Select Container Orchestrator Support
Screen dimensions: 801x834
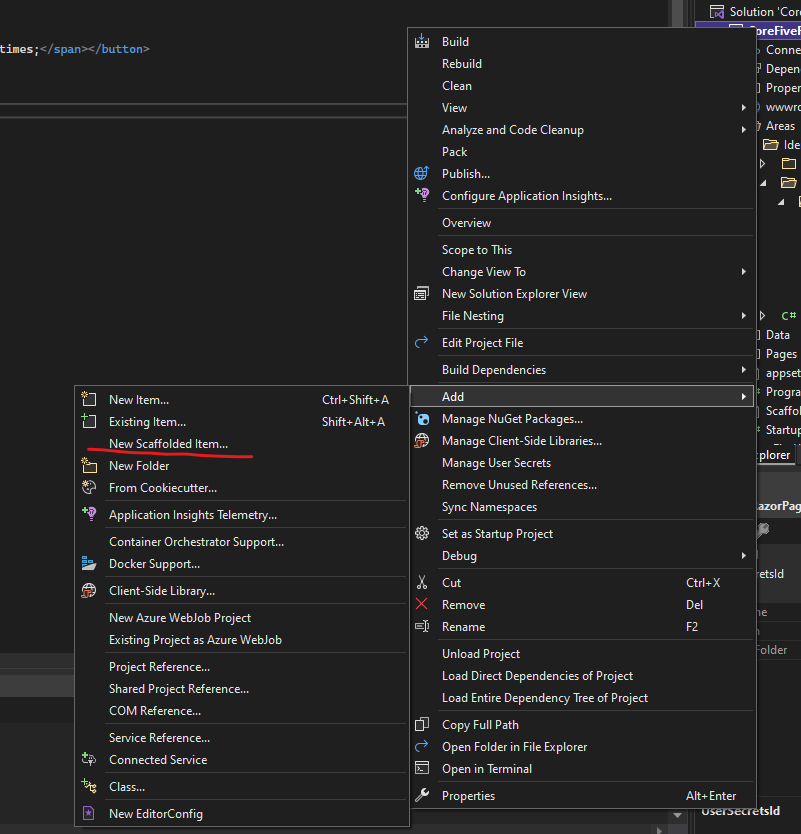point(196,541)
